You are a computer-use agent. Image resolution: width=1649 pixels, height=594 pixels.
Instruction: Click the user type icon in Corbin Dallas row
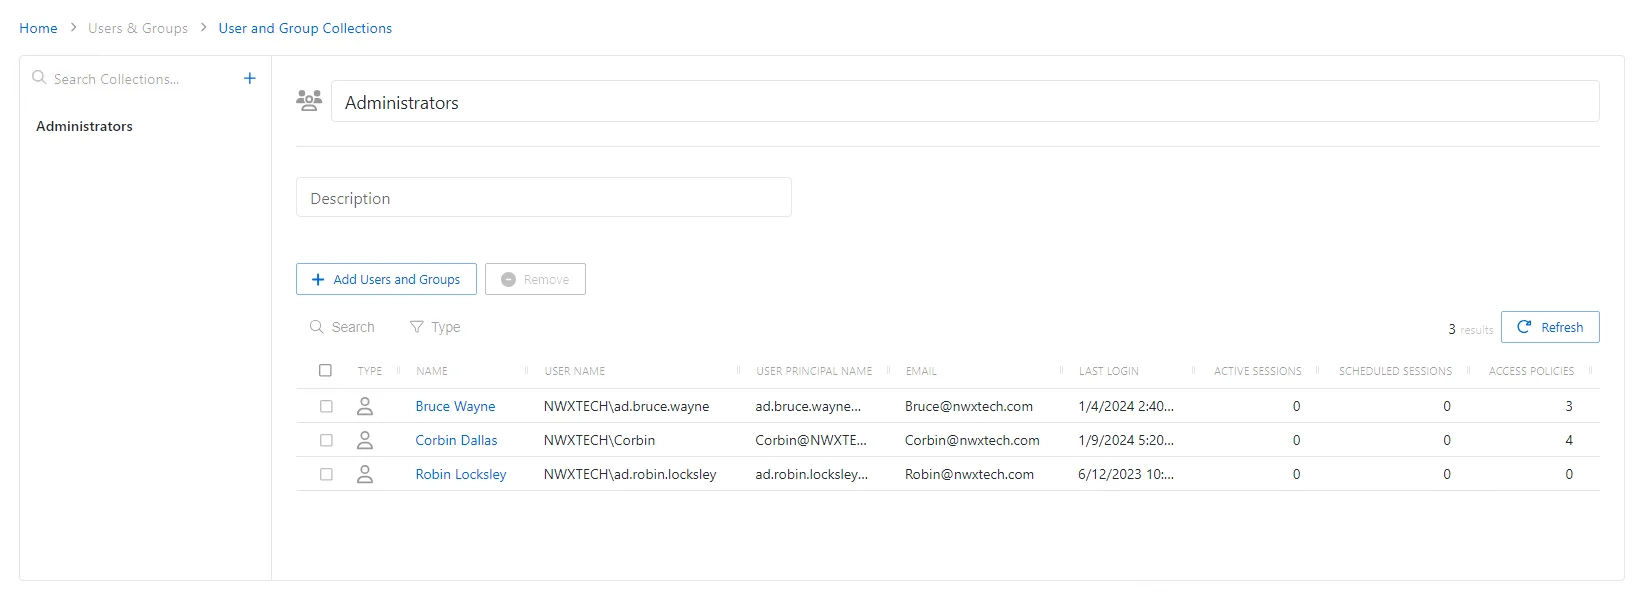[365, 440]
